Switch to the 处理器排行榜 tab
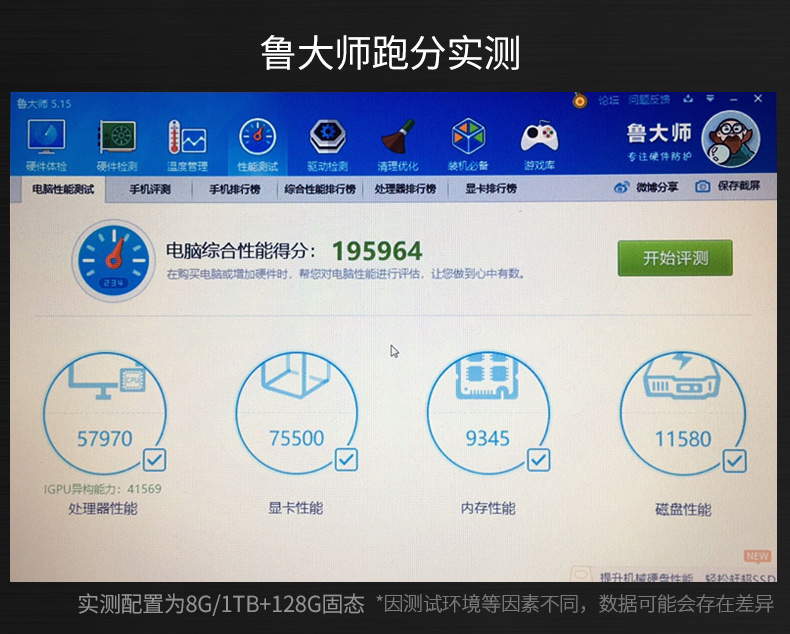The image size is (790, 634). click(x=405, y=189)
